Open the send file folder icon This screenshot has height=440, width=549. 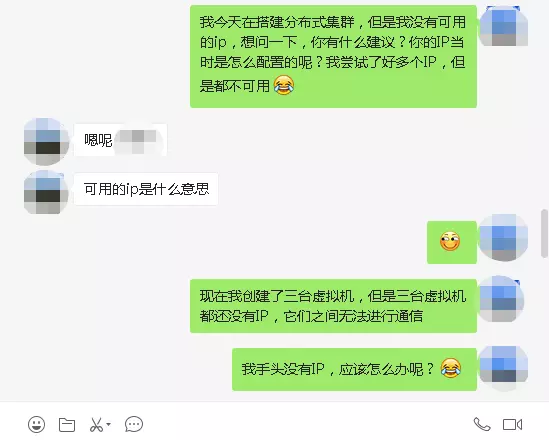tap(67, 425)
